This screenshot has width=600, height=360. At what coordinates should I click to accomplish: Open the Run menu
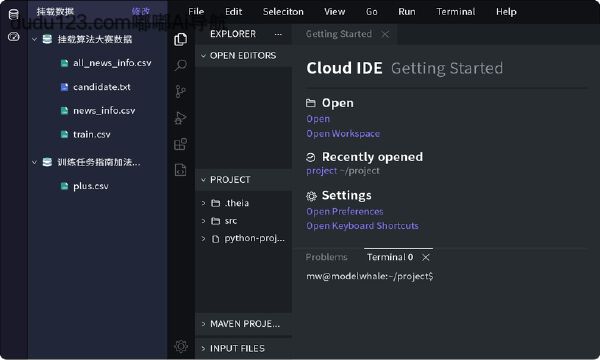(x=407, y=12)
